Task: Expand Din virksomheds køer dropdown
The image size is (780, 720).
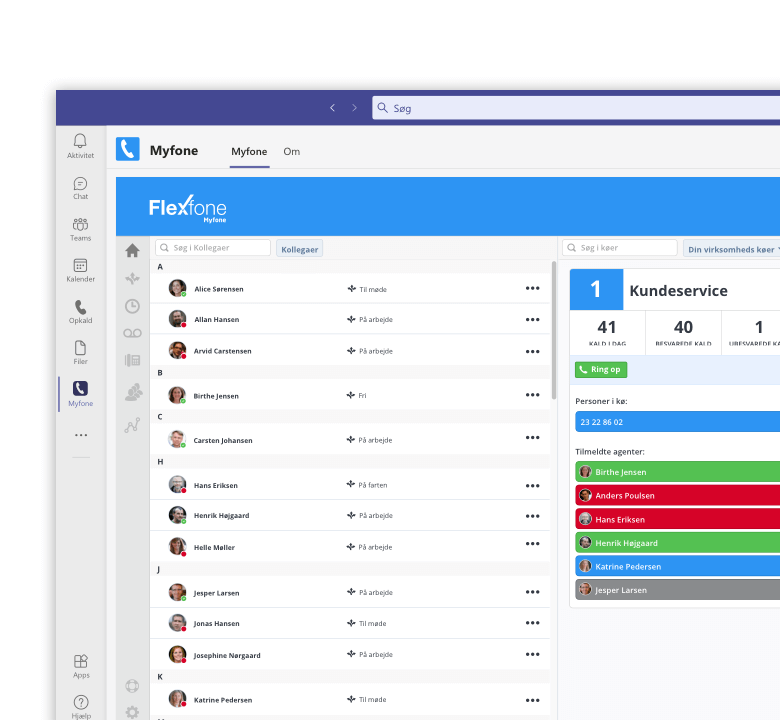Action: pos(732,249)
